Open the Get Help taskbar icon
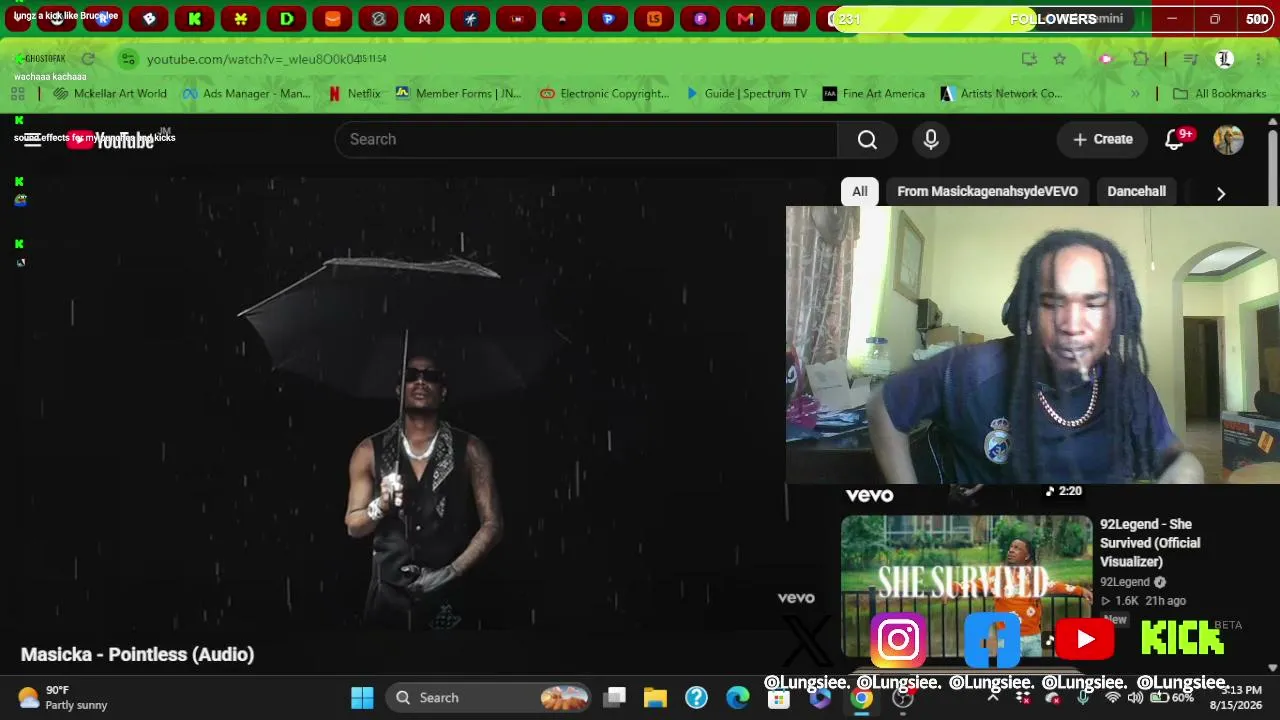Image resolution: width=1280 pixels, height=720 pixels. point(696,698)
